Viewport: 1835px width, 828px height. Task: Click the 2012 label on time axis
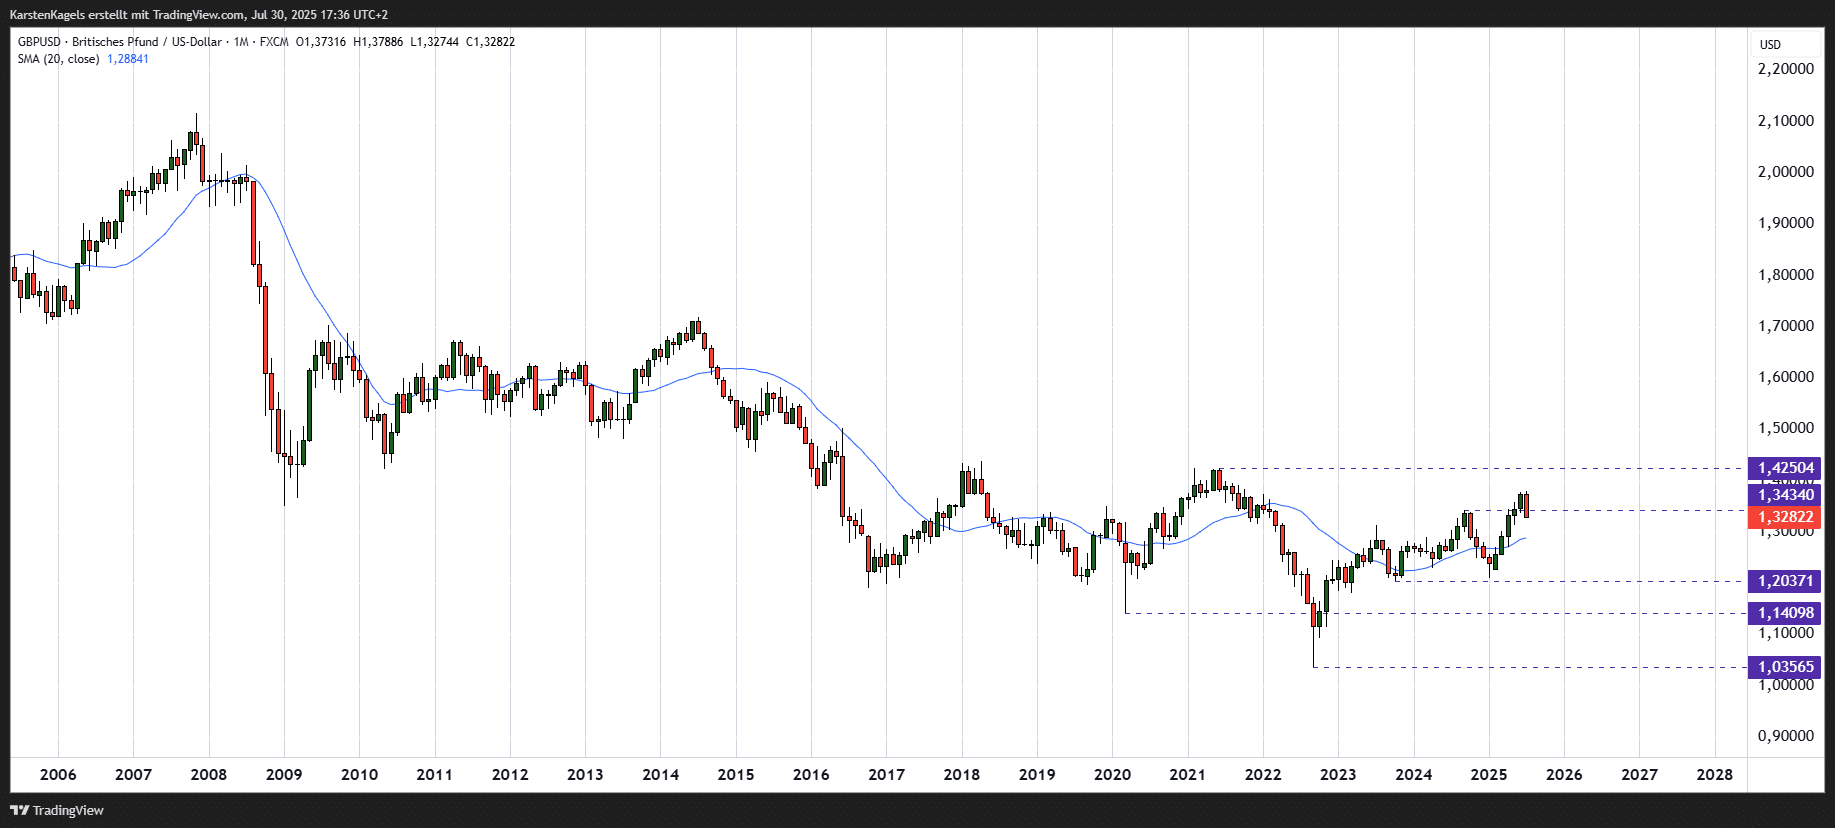(510, 774)
